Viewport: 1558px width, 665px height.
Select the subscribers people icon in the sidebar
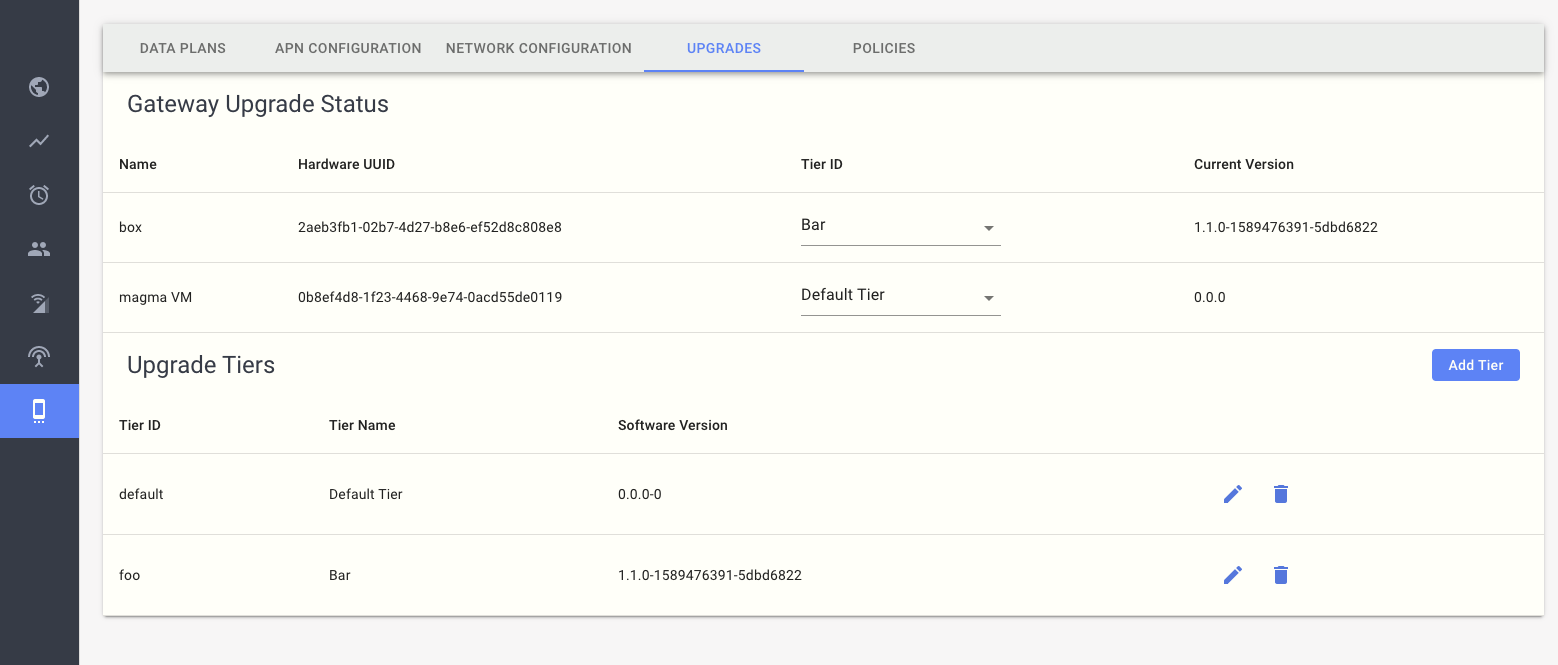tap(39, 248)
